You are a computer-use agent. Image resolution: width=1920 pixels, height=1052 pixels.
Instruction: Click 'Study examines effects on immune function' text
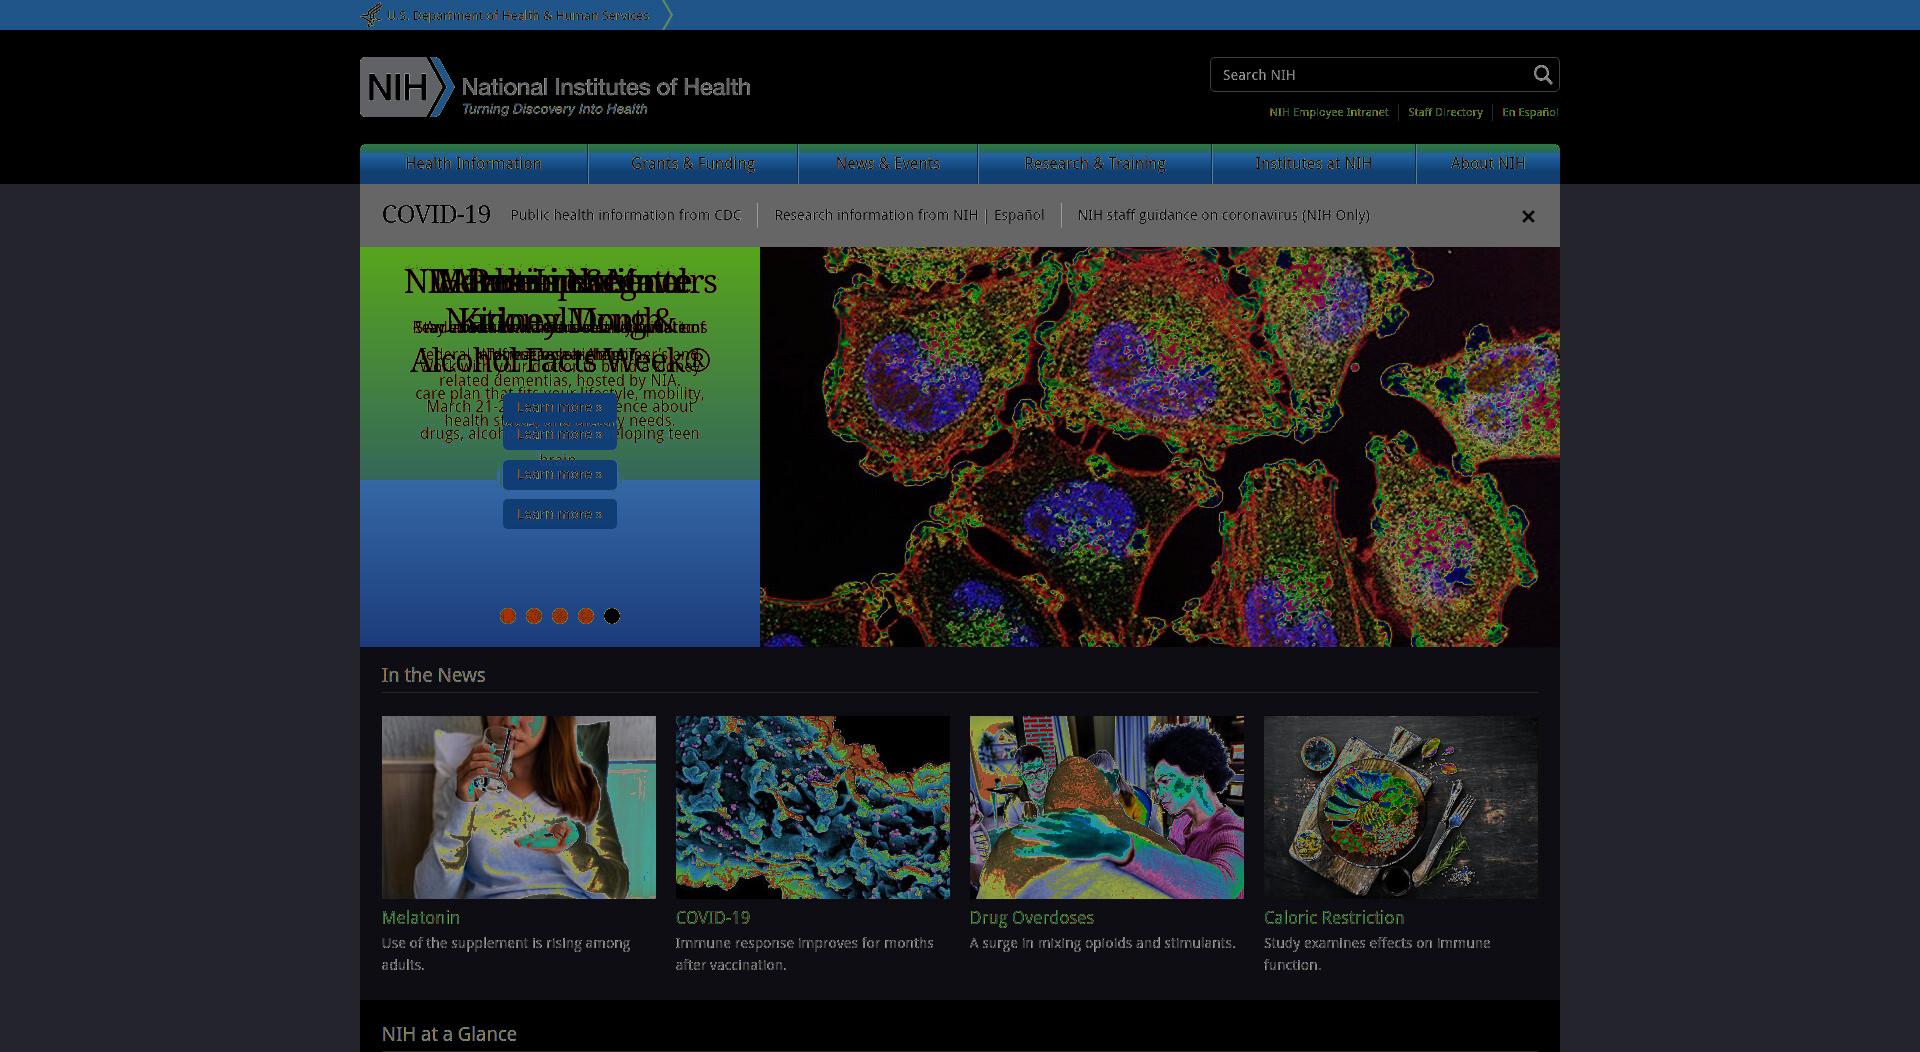coord(1377,954)
